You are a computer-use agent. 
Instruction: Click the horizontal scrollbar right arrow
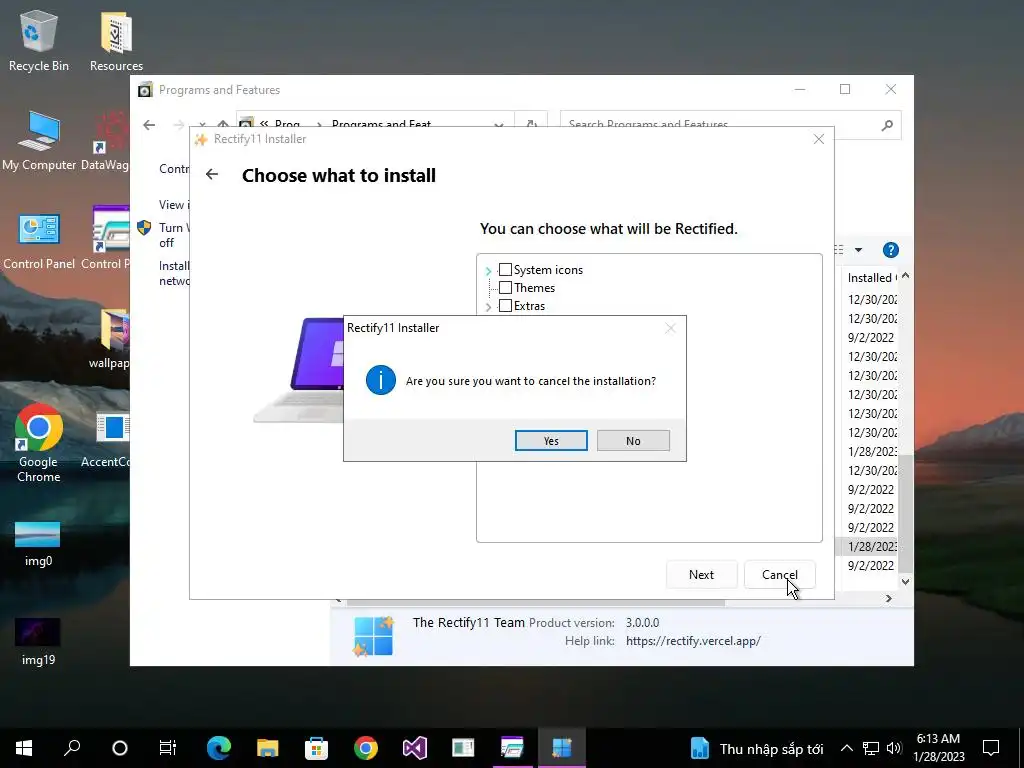pyautogui.click(x=888, y=598)
